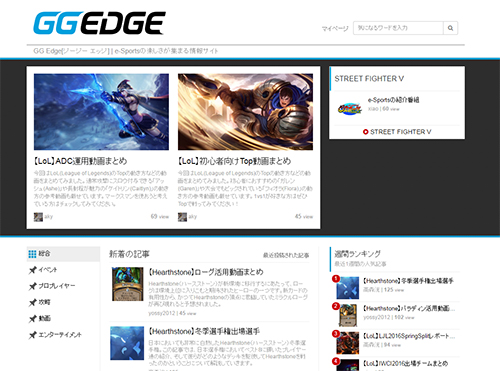The image size is (500, 371).
Task: Click rank 4 red badge
Action: click(336, 361)
